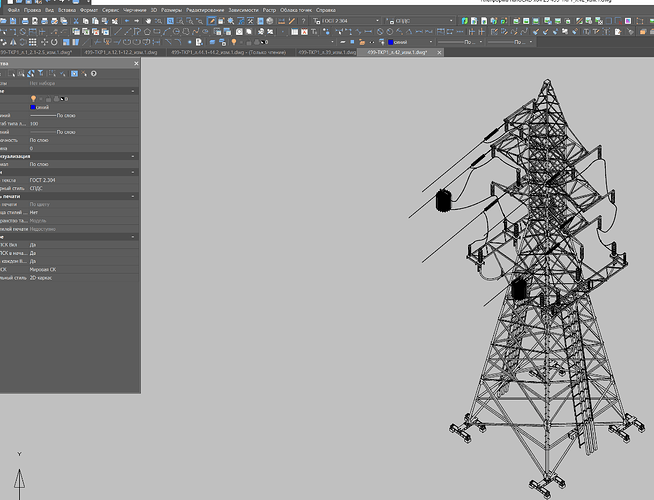Click the Mirror objects icon

pyautogui.click(x=13, y=42)
